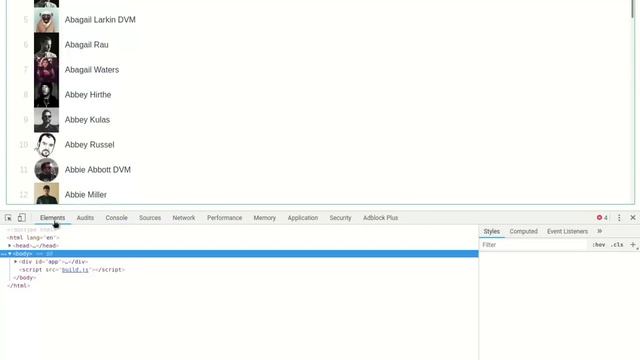Screen dimensions: 640x360
Task: Click the red error count indicator
Action: [x=602, y=218]
